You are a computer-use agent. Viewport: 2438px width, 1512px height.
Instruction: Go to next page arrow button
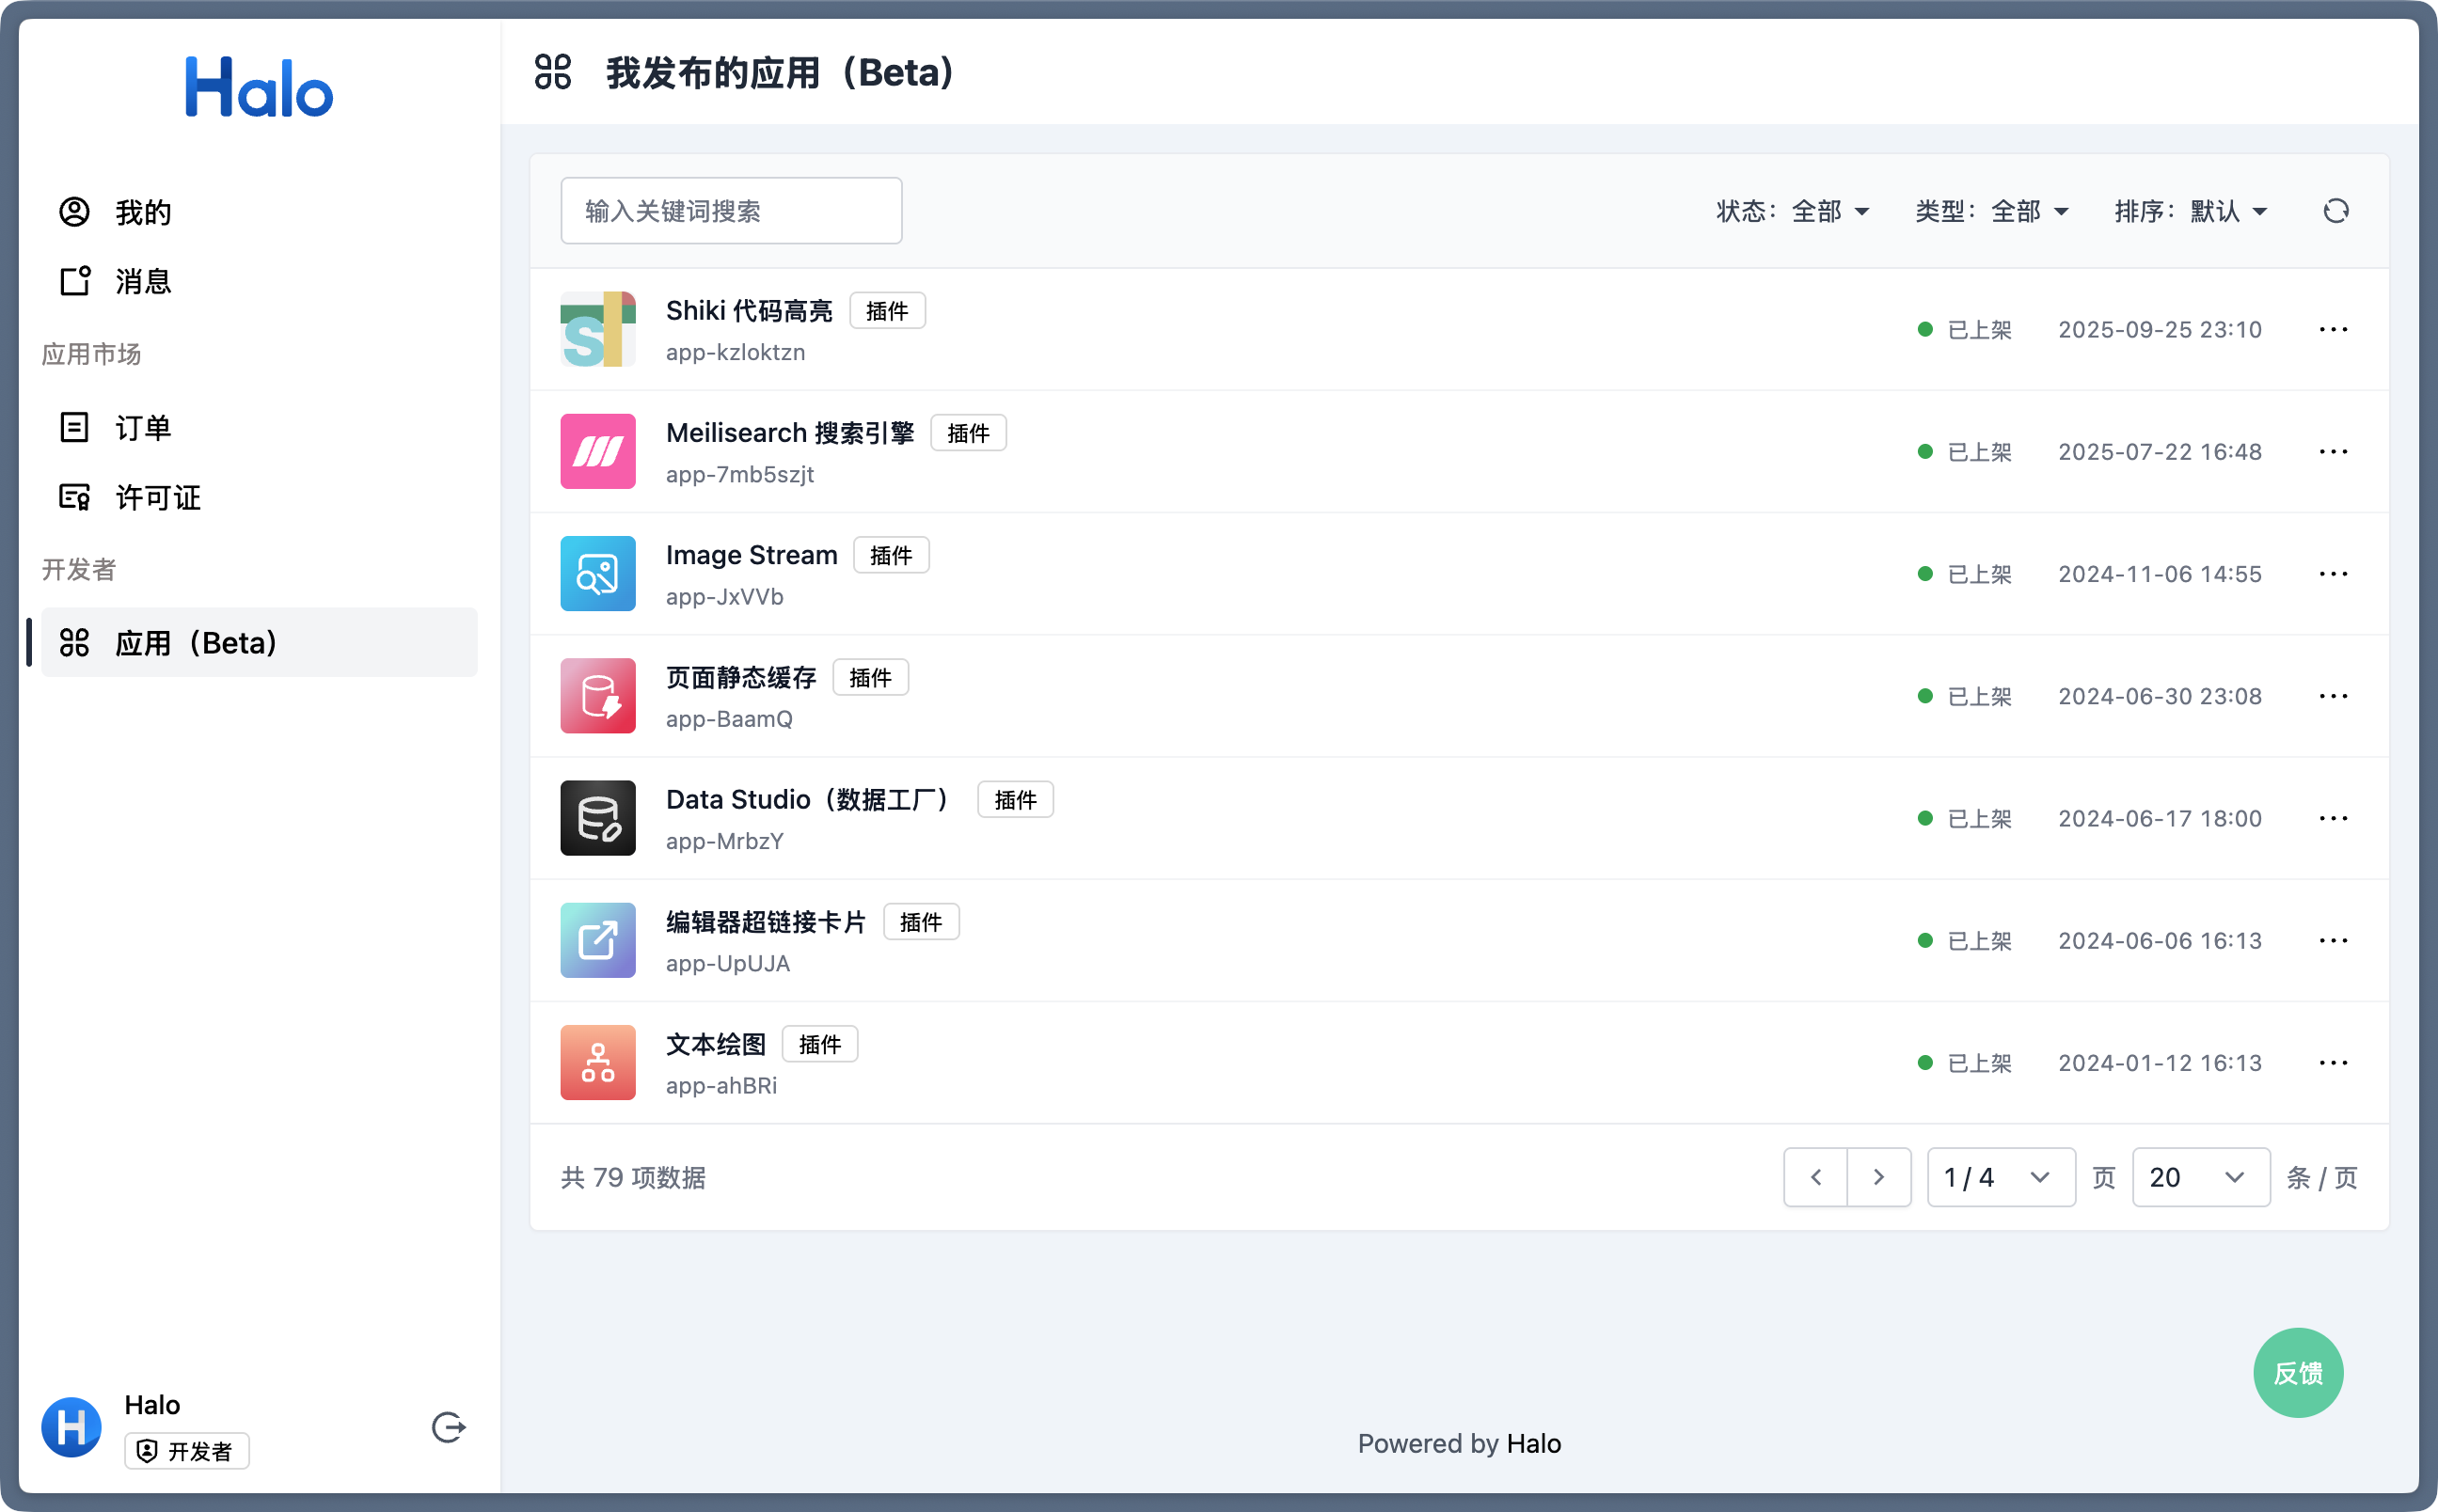(1878, 1178)
